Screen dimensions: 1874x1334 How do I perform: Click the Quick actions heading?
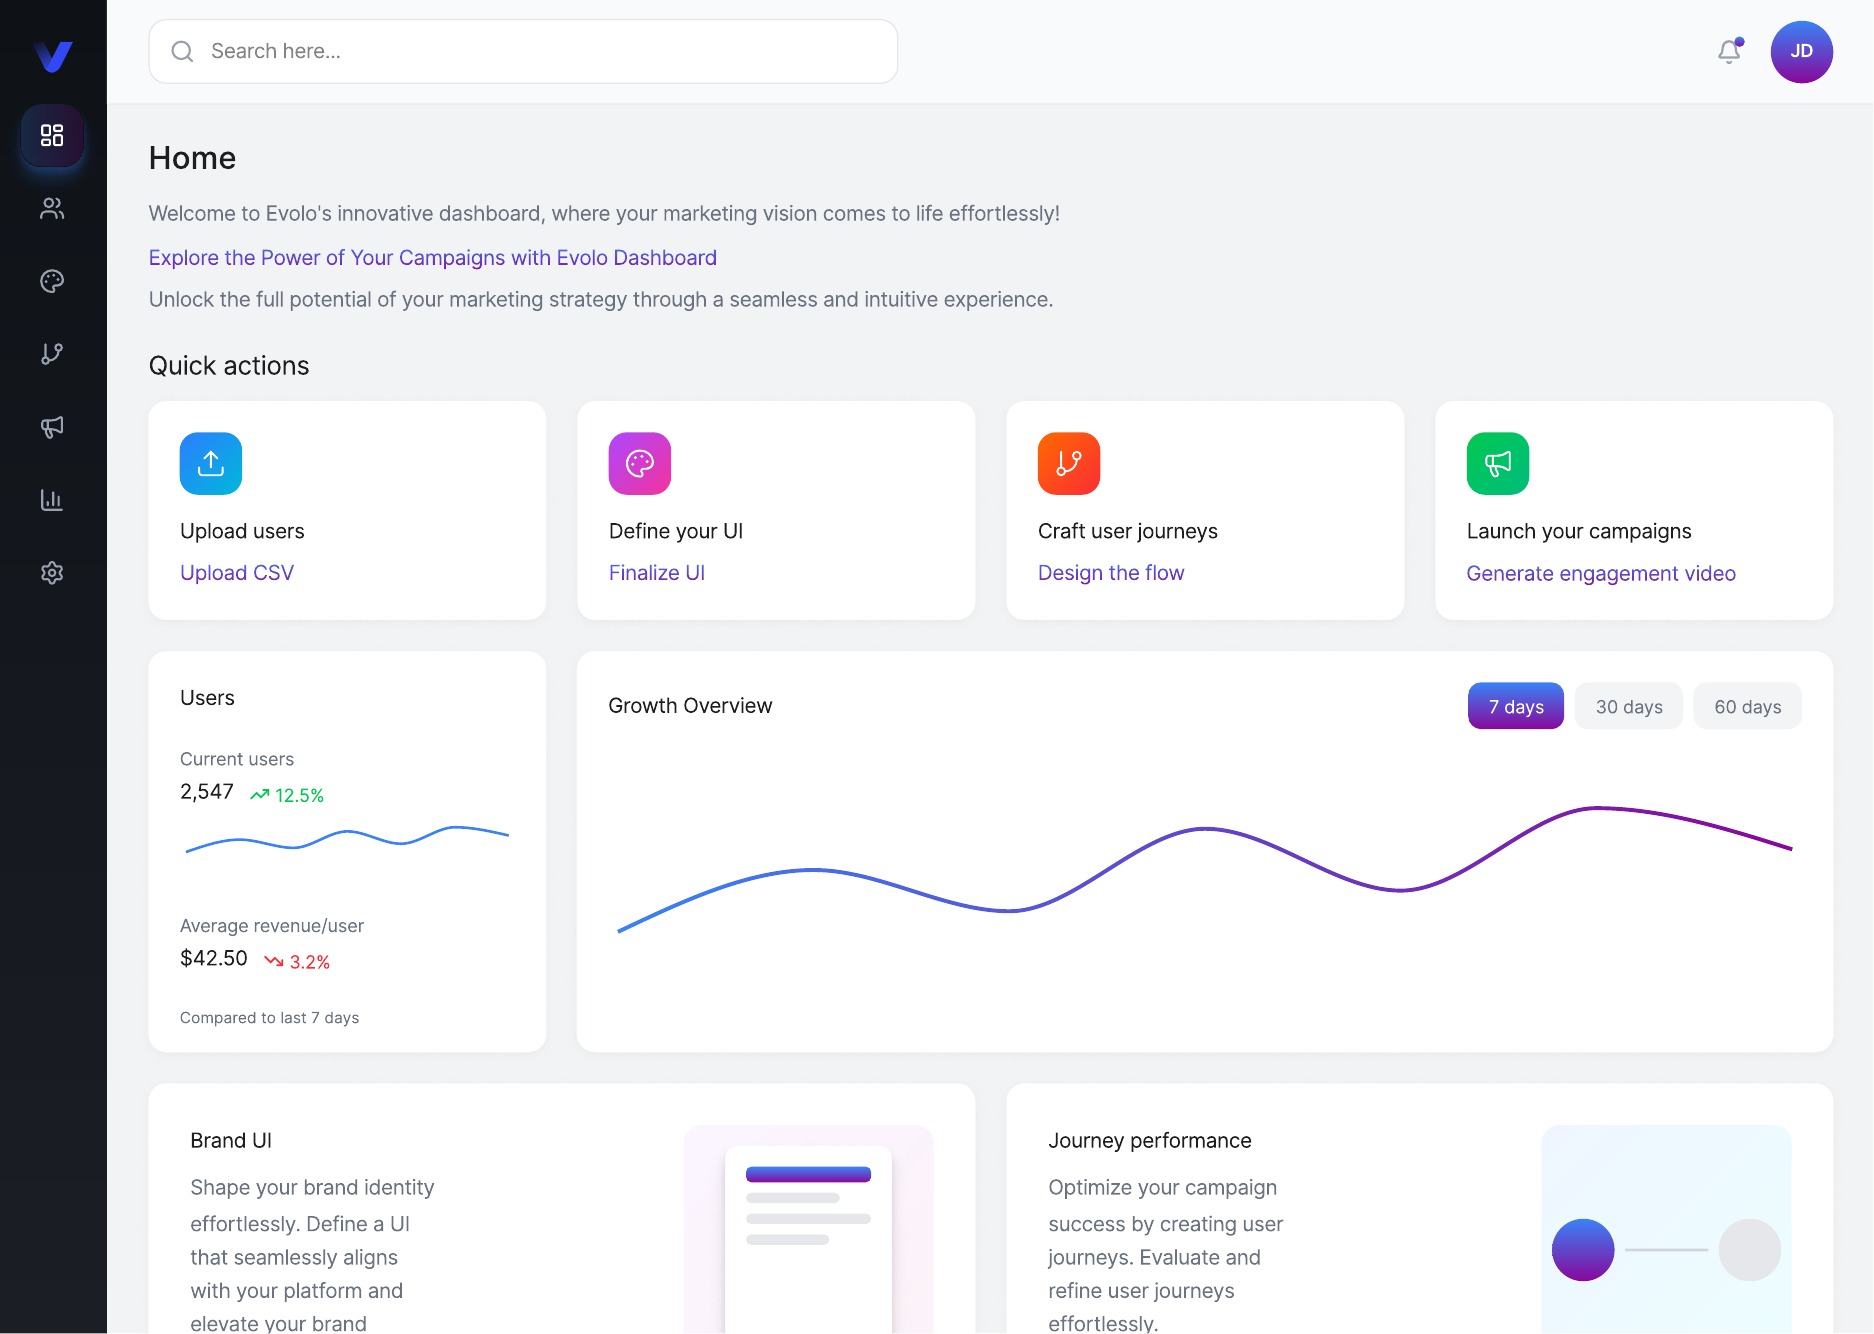click(229, 366)
